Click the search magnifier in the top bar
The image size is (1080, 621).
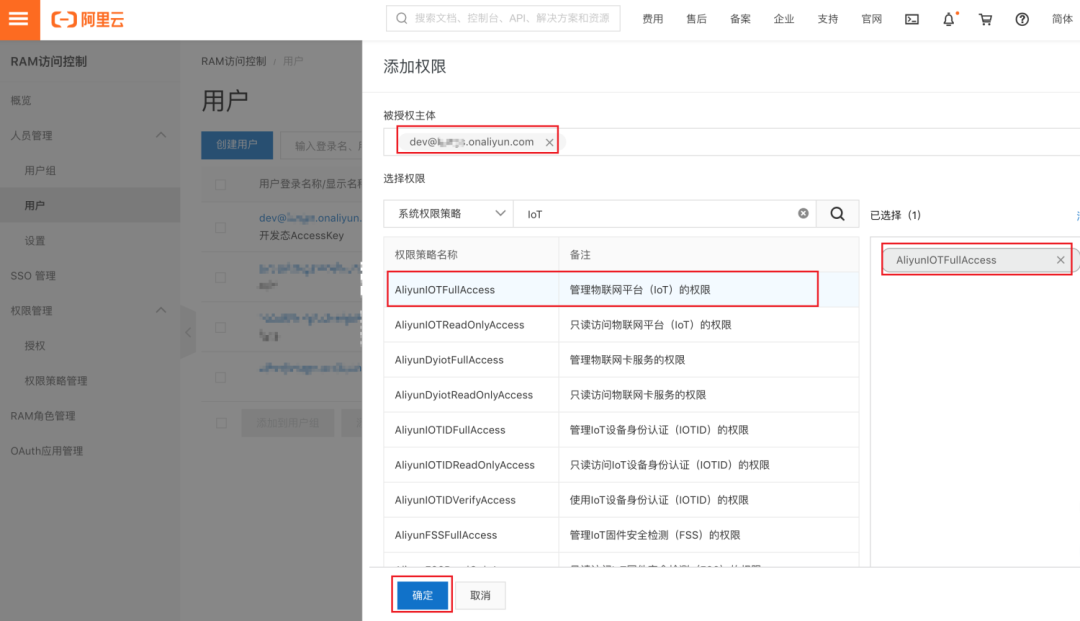(402, 19)
